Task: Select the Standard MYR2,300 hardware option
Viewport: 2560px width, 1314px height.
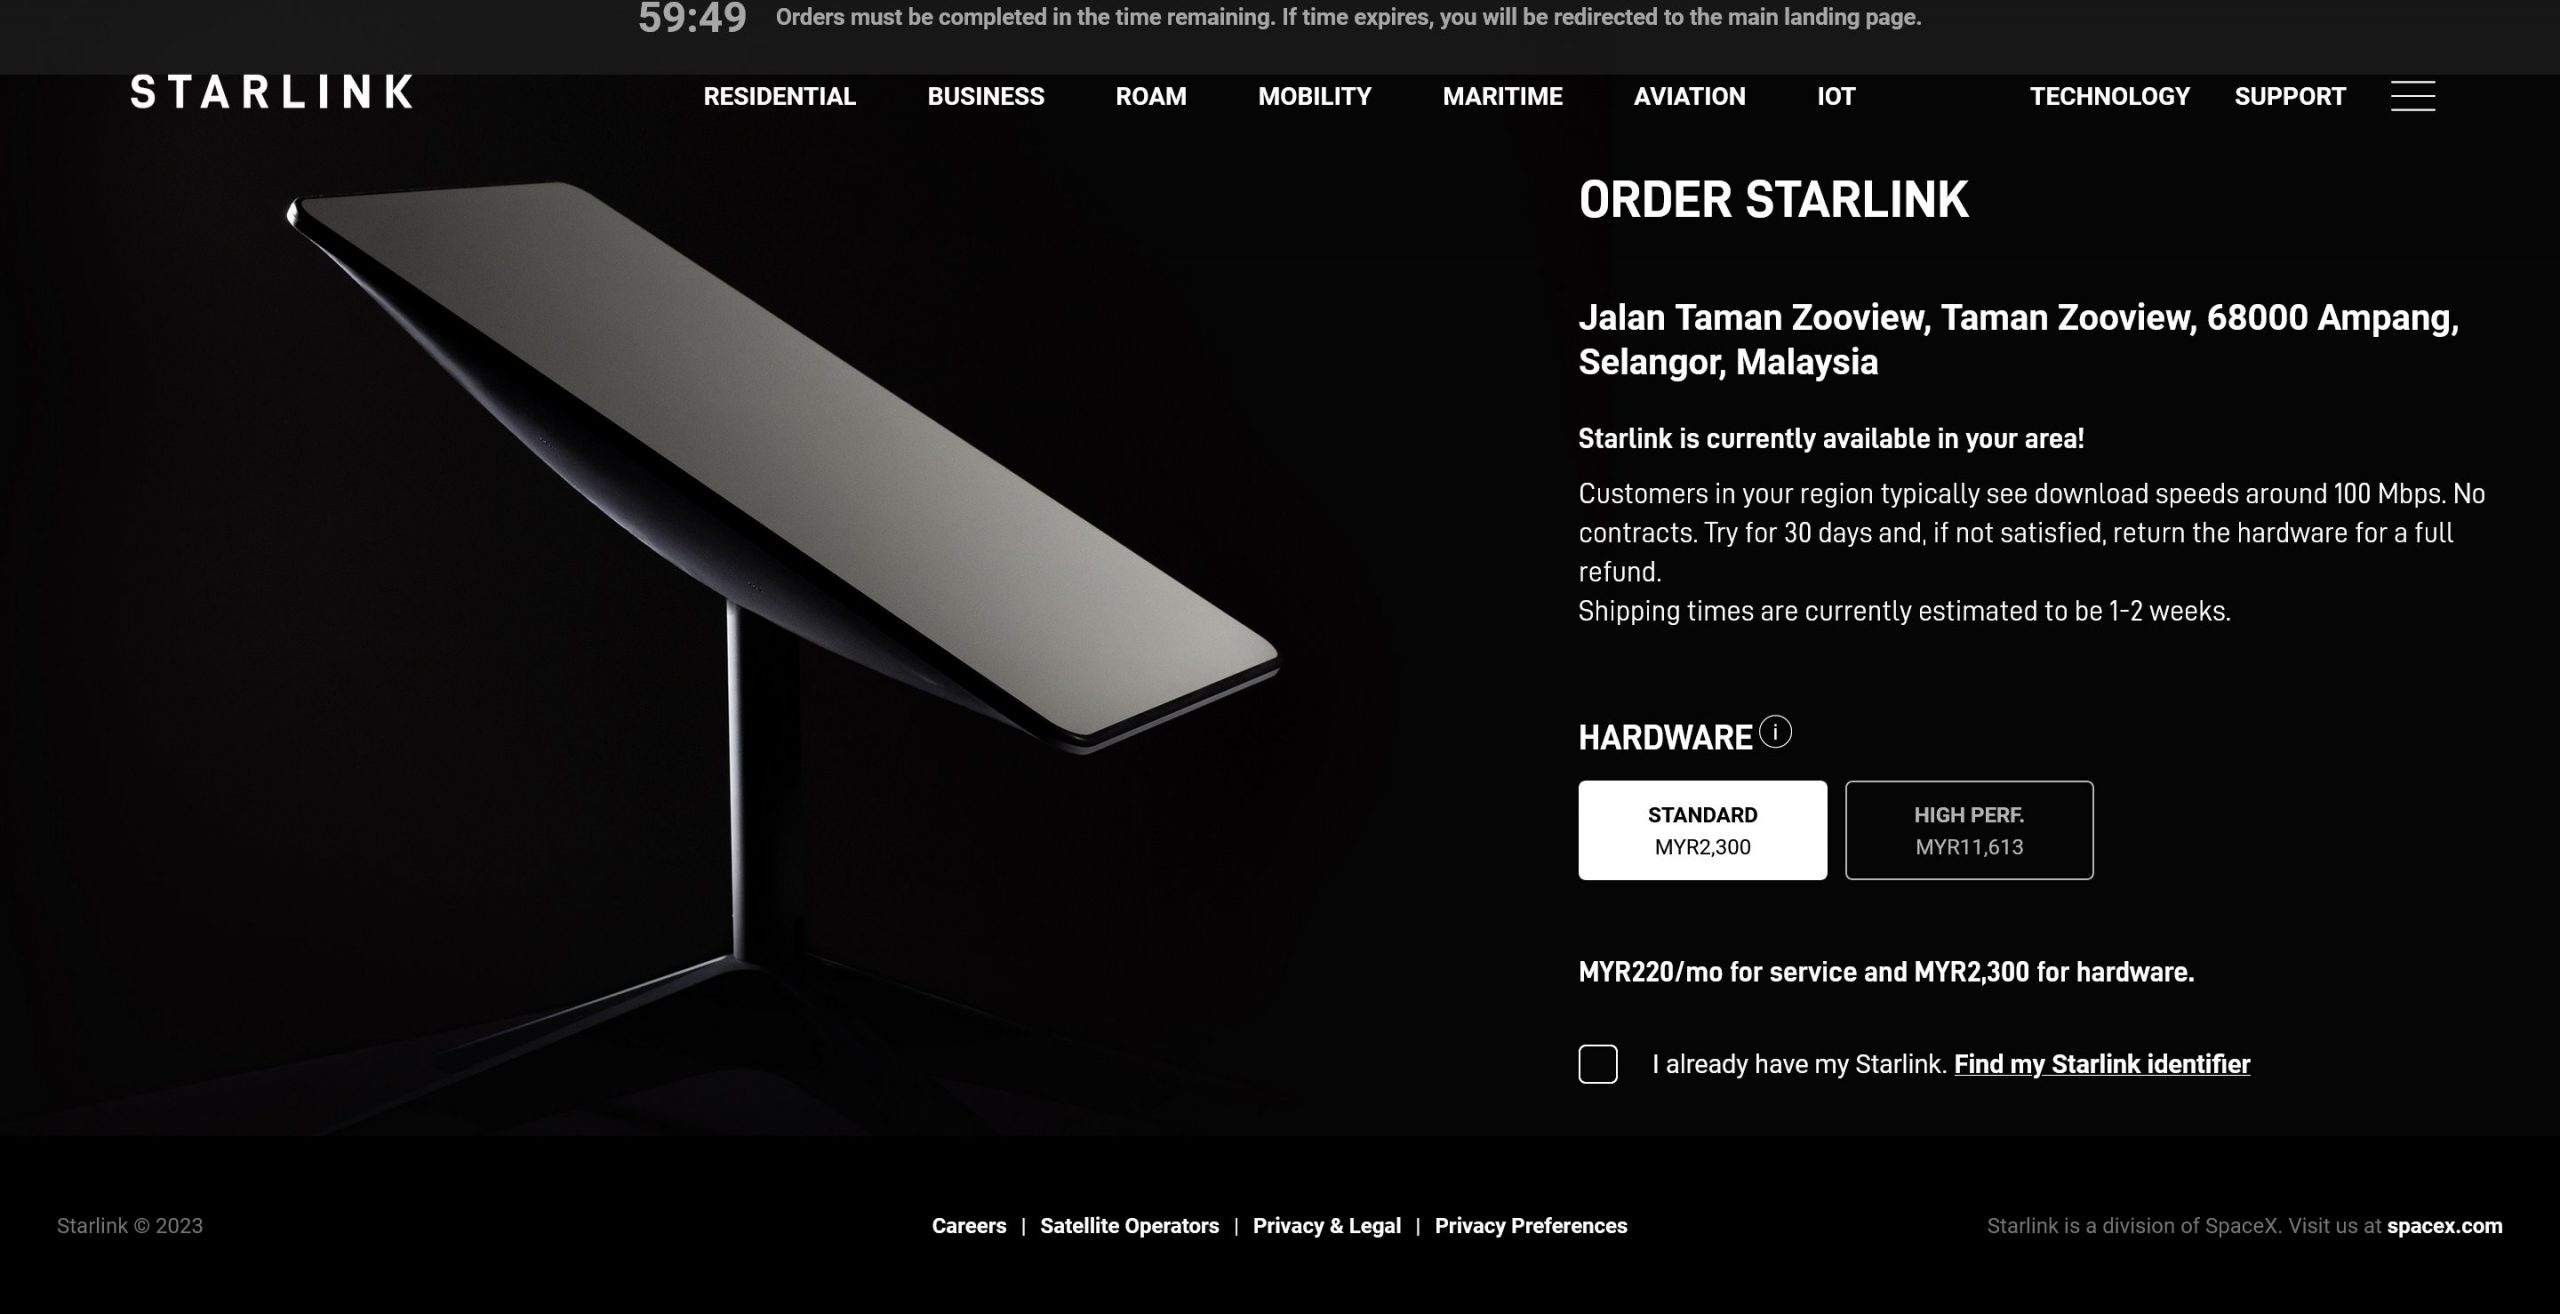Action: 1702,830
